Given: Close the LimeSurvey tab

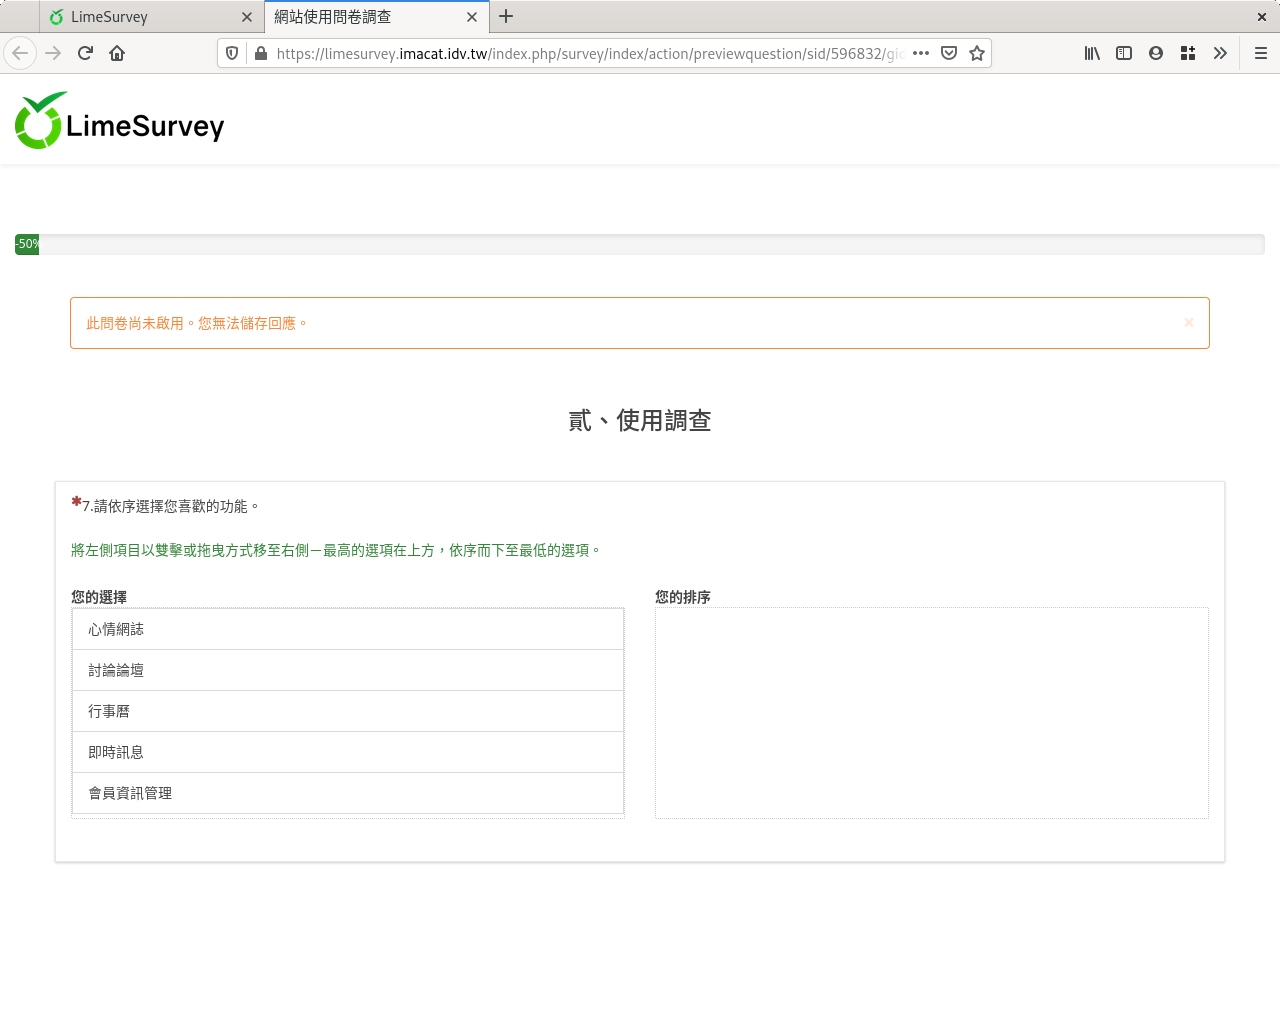Looking at the screenshot, I should pyautogui.click(x=247, y=17).
